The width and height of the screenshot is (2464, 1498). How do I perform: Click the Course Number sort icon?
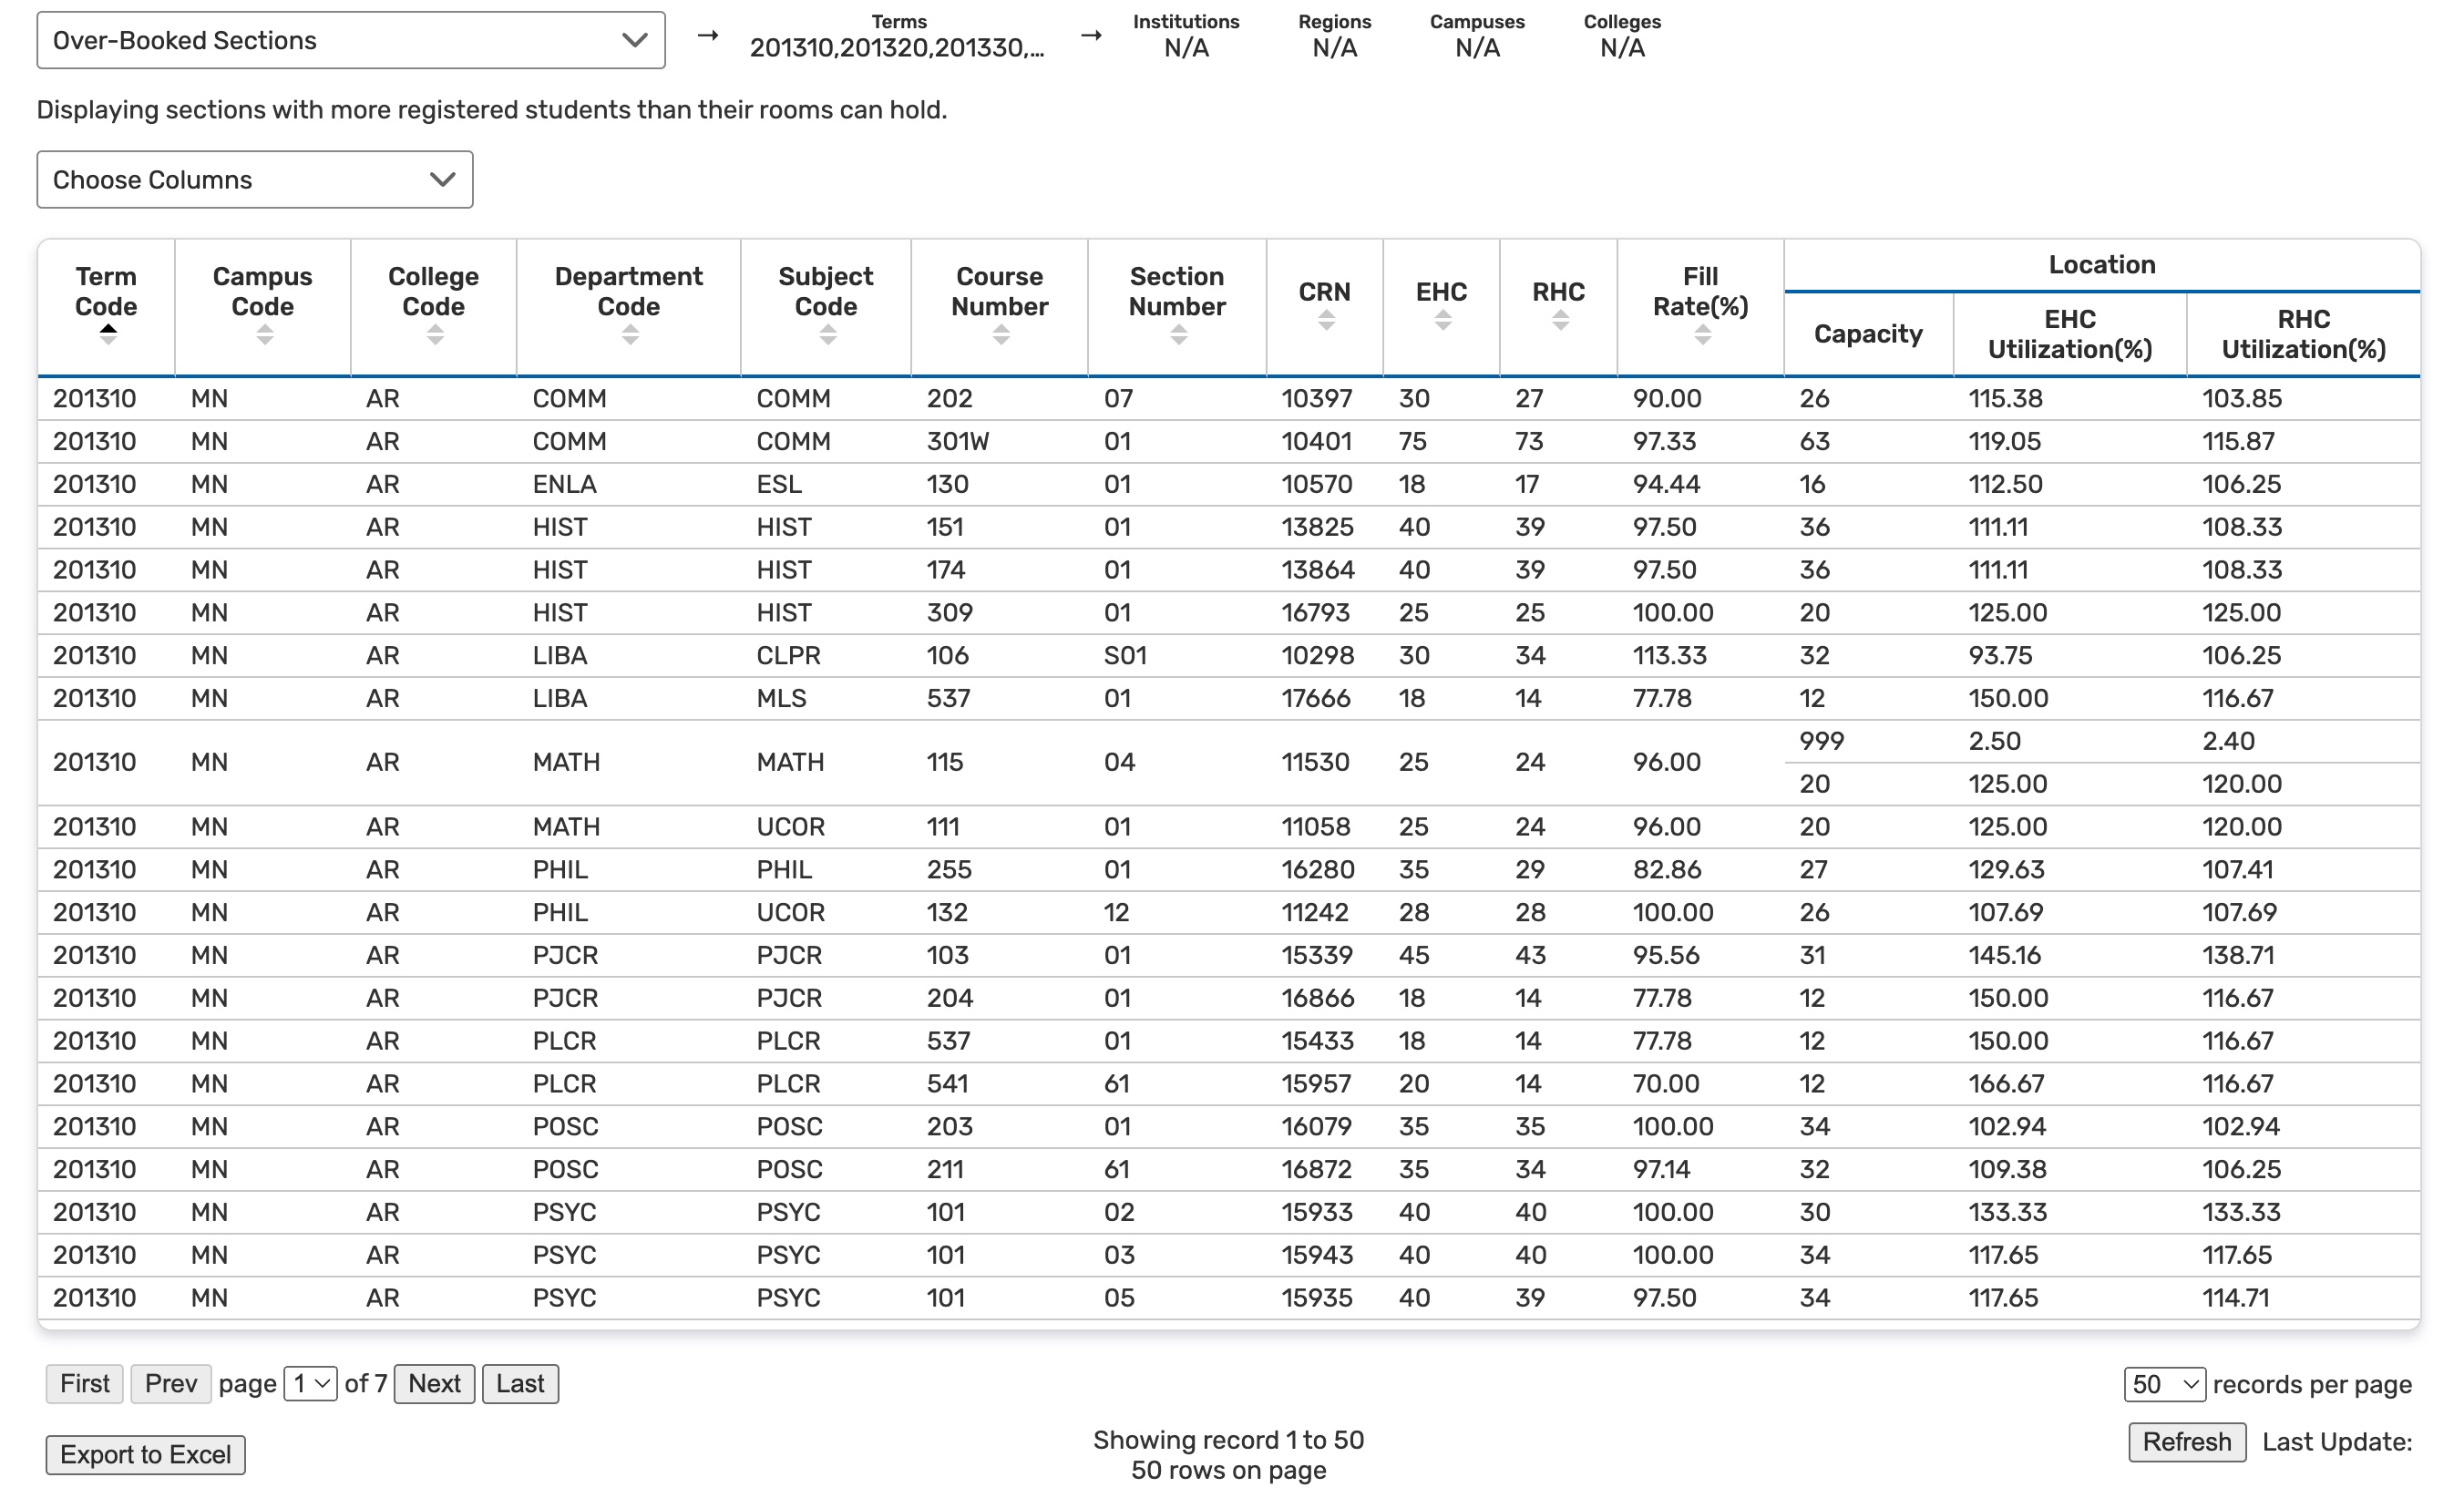1000,335
